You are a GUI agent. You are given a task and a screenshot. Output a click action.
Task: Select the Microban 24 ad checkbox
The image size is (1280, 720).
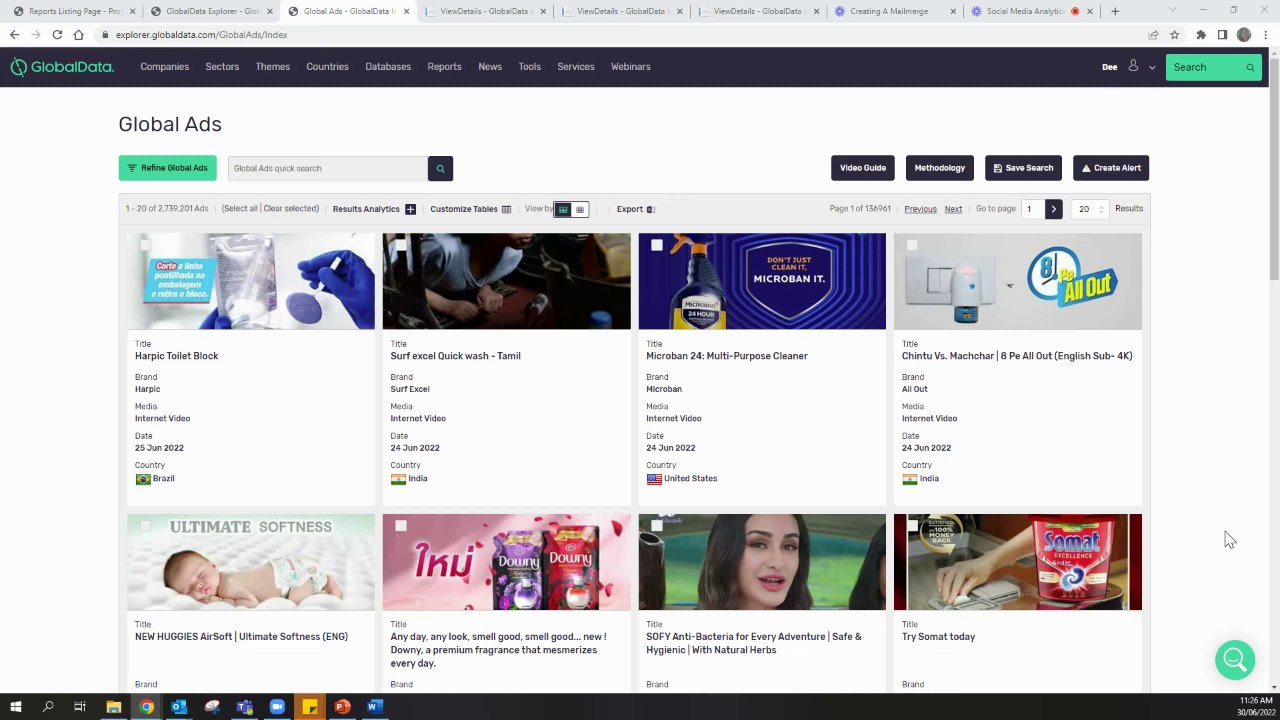(656, 245)
